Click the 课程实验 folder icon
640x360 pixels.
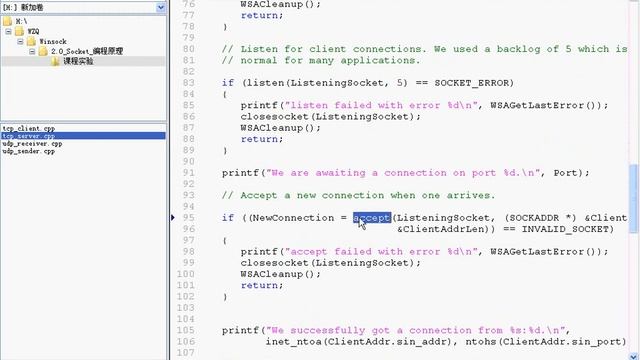[x=55, y=61]
